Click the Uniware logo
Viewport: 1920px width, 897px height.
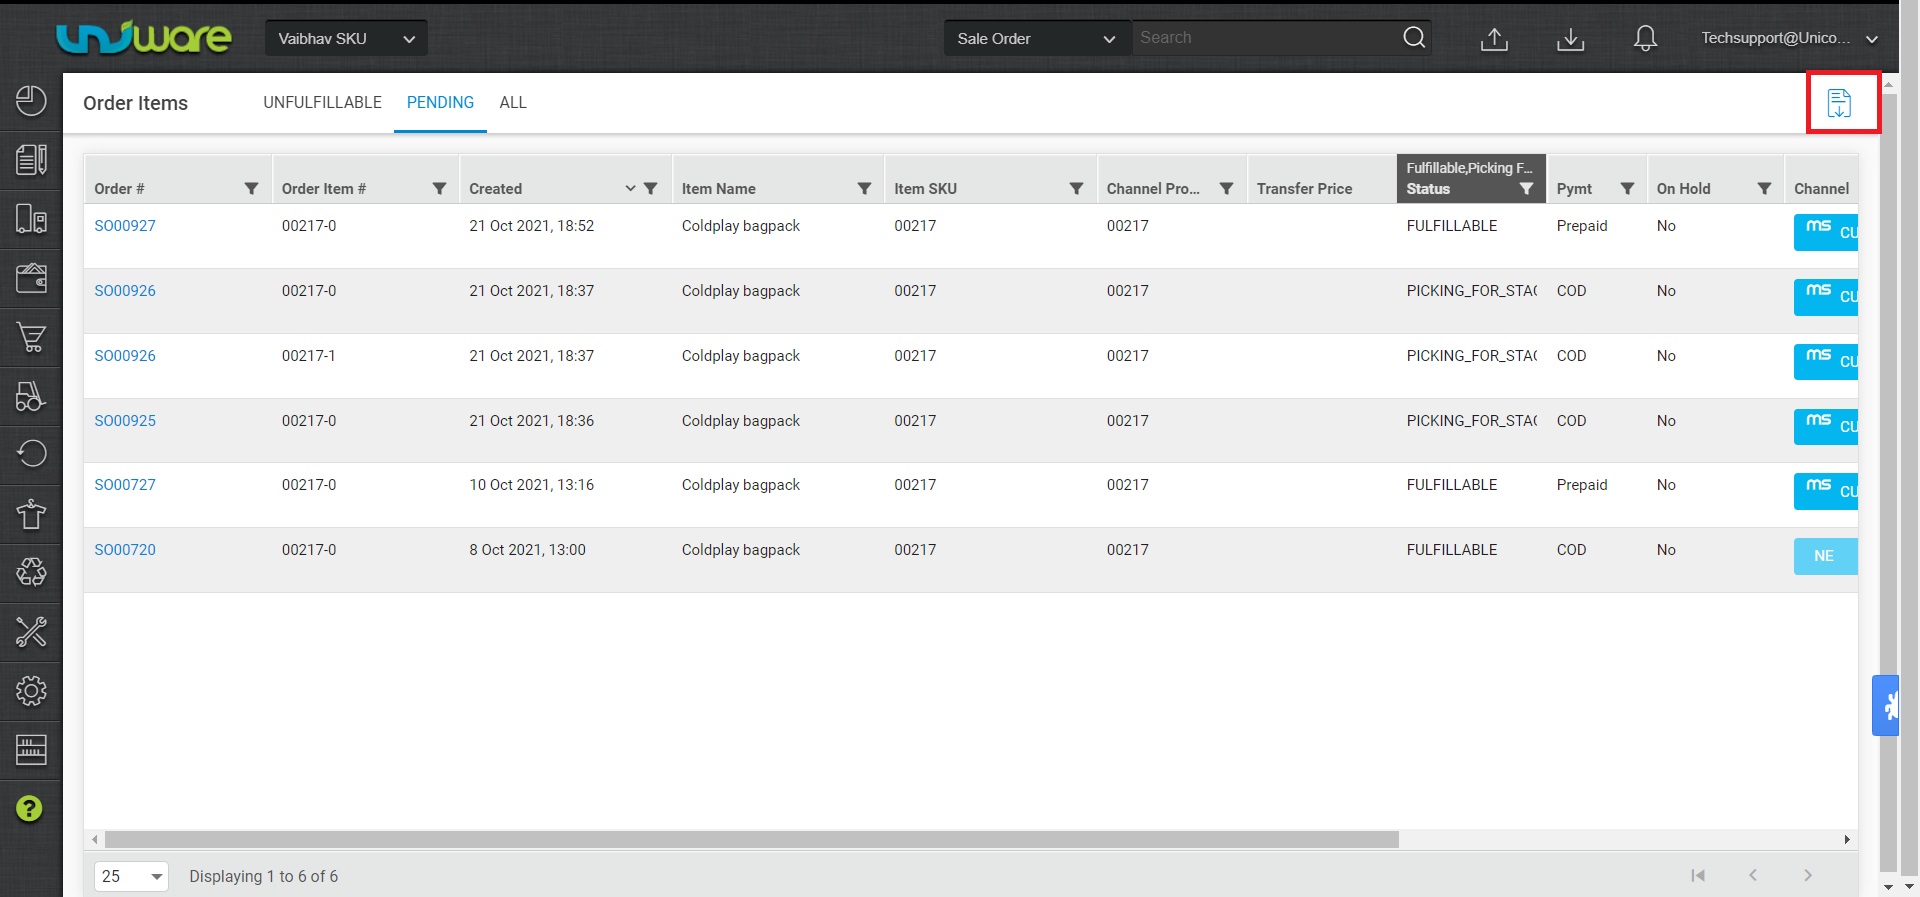coord(144,37)
